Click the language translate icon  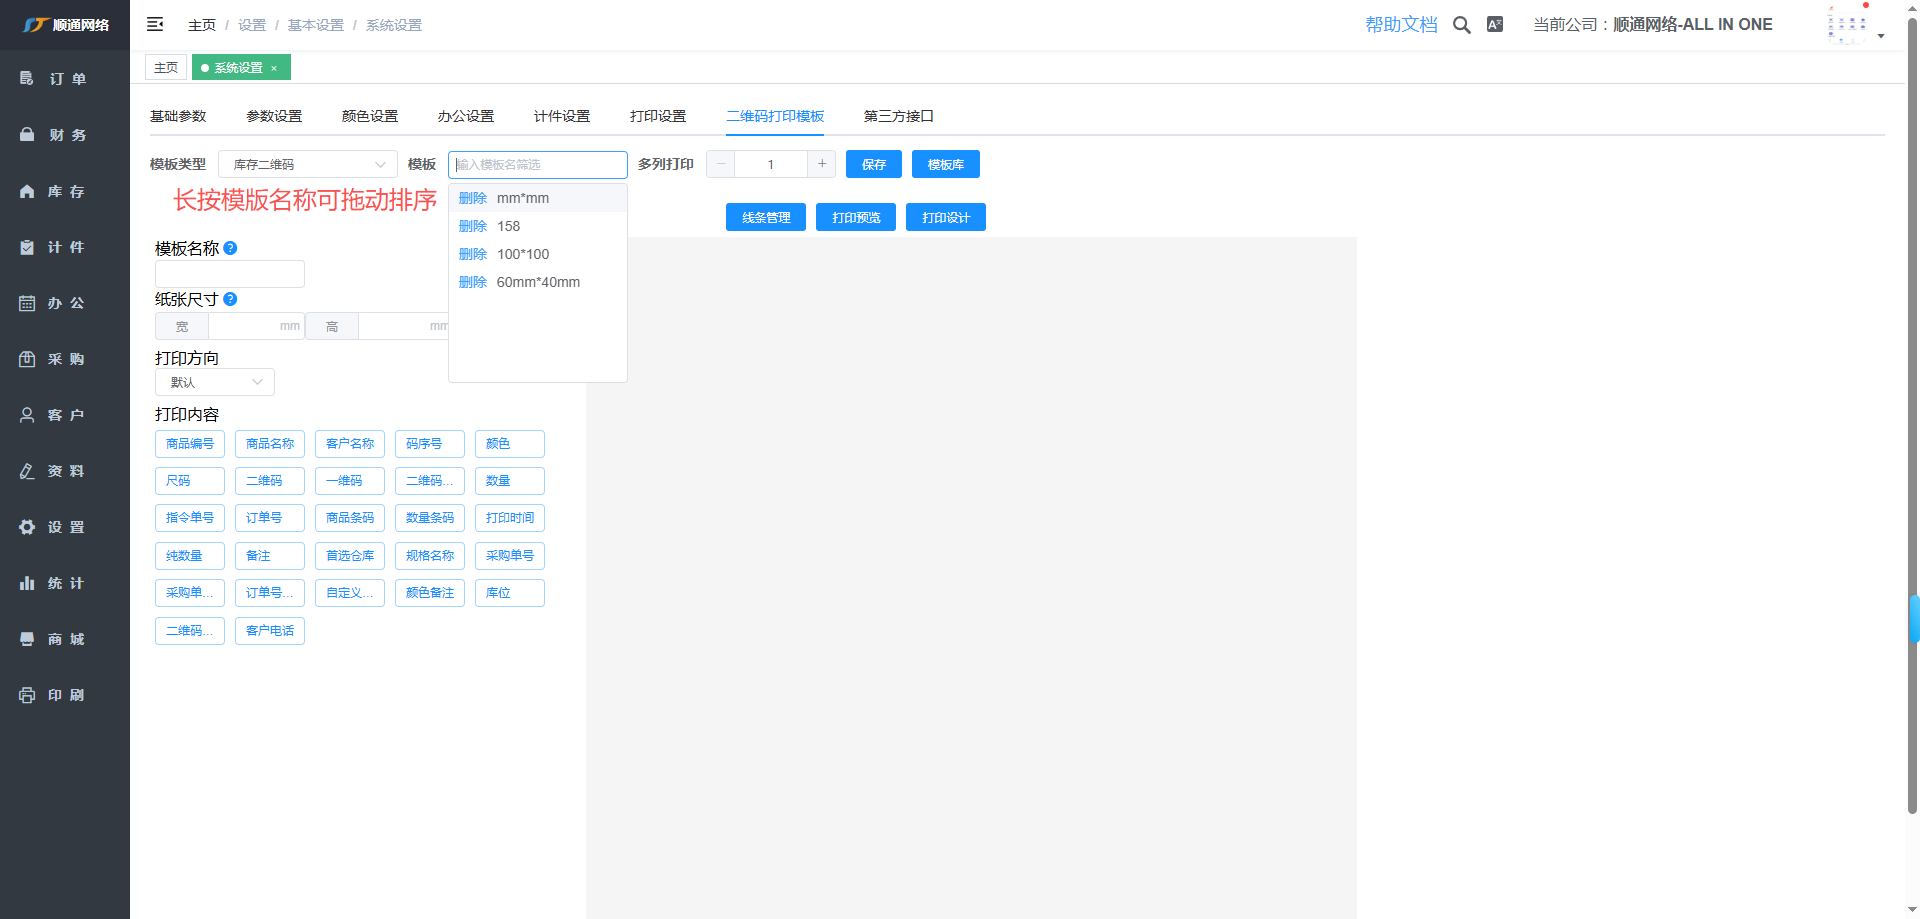click(1495, 25)
